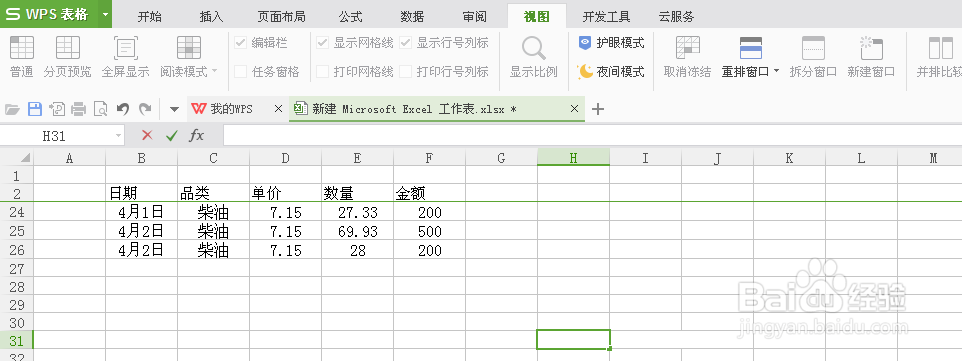Screen dimensions: 962x361
Task: Select row 31 header
Action: pos(17,340)
